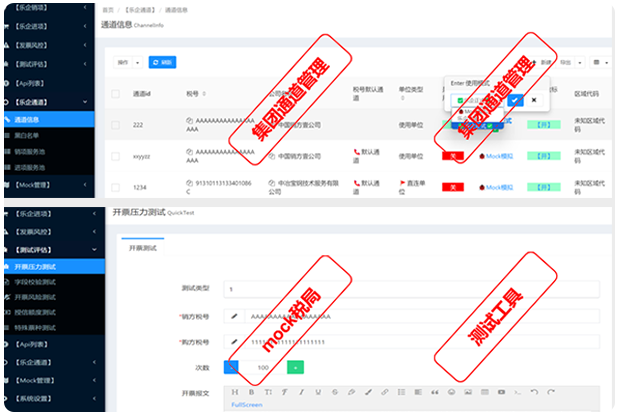Viewport: 620px width, 415px height.
Task: Click the copy icon beside tax number 91310113133401086C
Action: point(189,183)
